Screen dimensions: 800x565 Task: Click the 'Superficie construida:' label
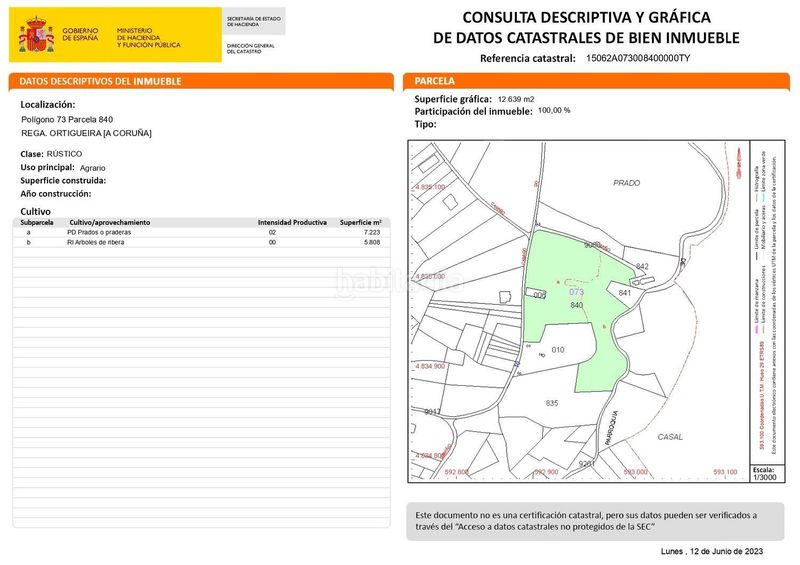coord(63,181)
